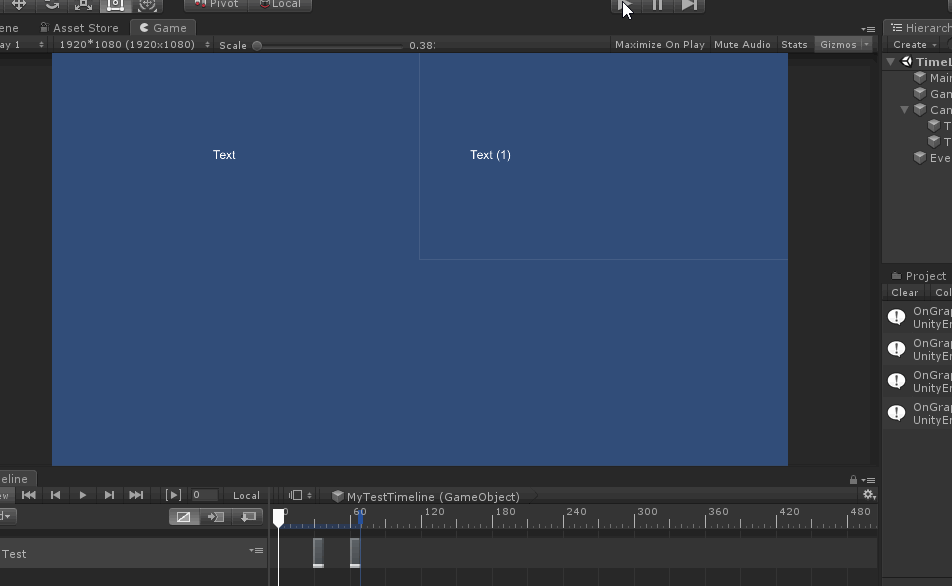Enable Mute Audio for the Game view
952x586 pixels.
coord(744,44)
